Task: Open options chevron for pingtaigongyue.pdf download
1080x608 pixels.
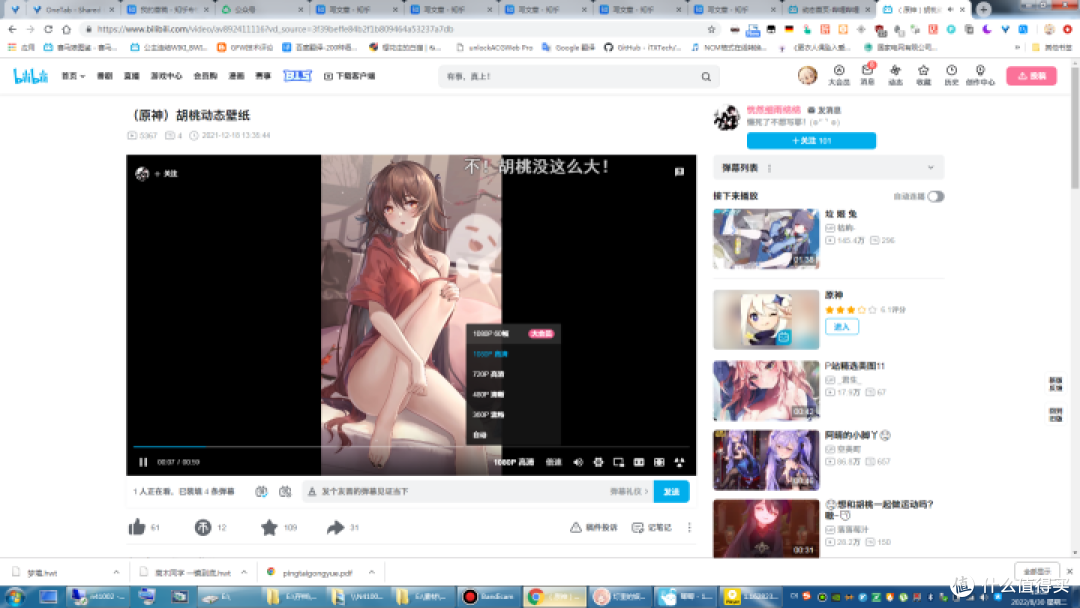Action: [x=371, y=572]
